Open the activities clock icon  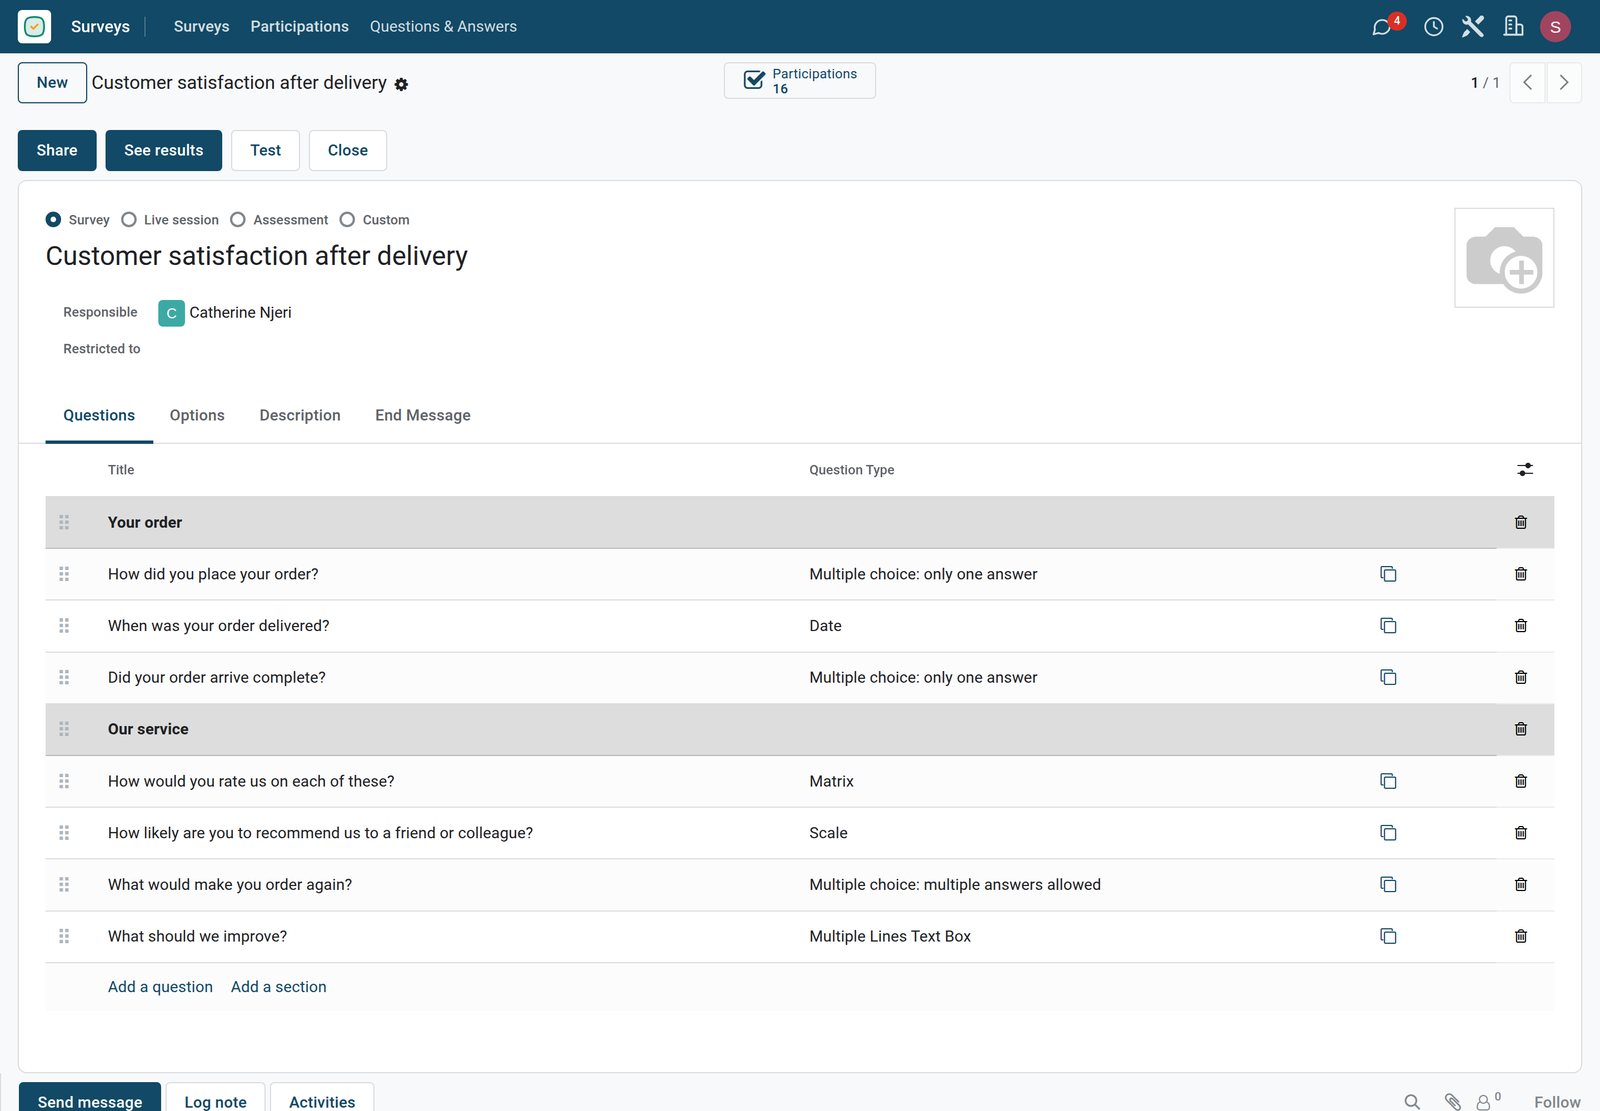1433,27
